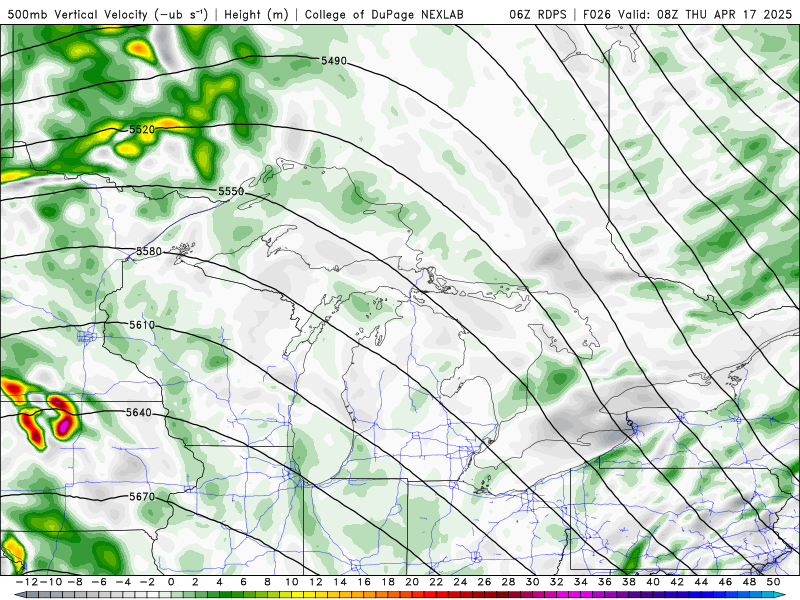Click the 46 value on the color scale

tap(726, 582)
